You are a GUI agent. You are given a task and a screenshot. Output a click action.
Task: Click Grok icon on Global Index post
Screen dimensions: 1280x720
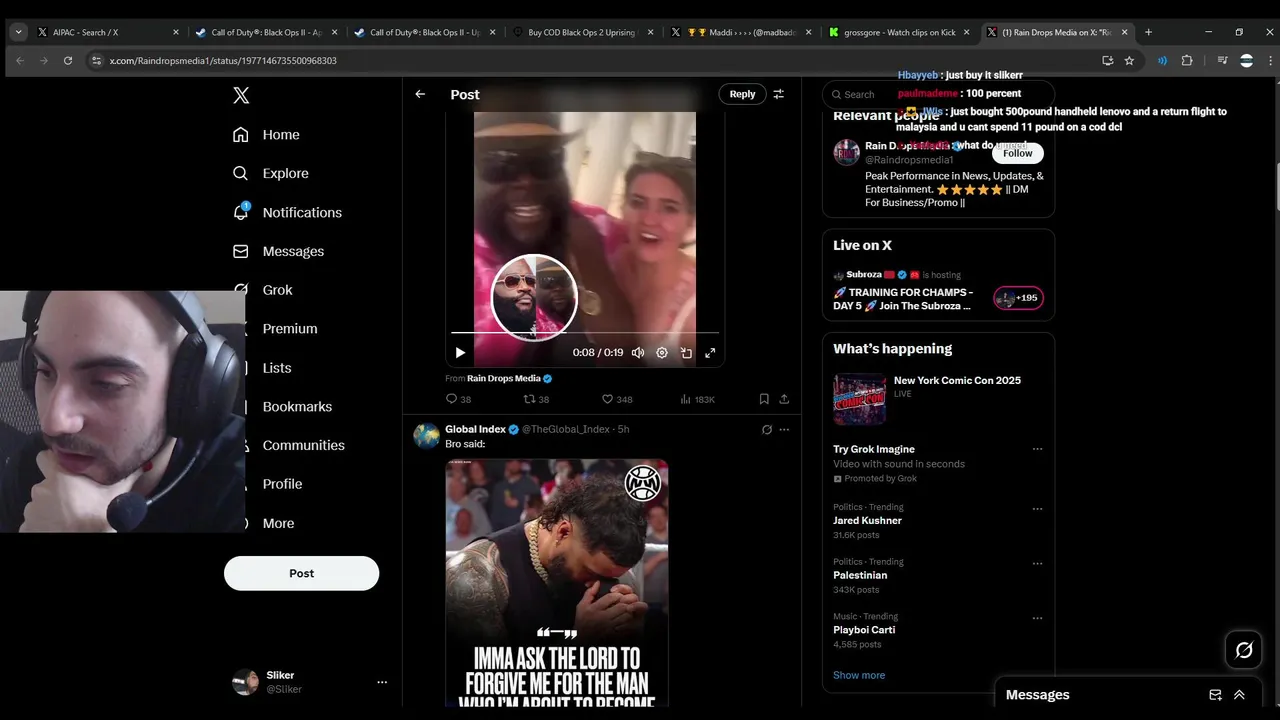[x=767, y=429]
